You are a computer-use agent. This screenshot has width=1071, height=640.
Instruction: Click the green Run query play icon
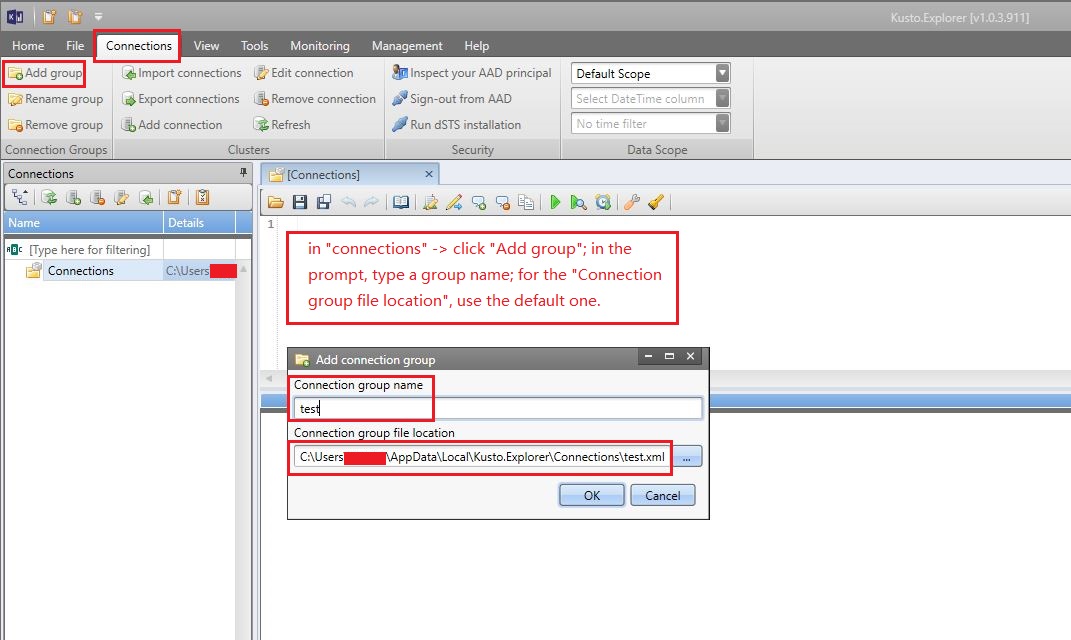[555, 202]
